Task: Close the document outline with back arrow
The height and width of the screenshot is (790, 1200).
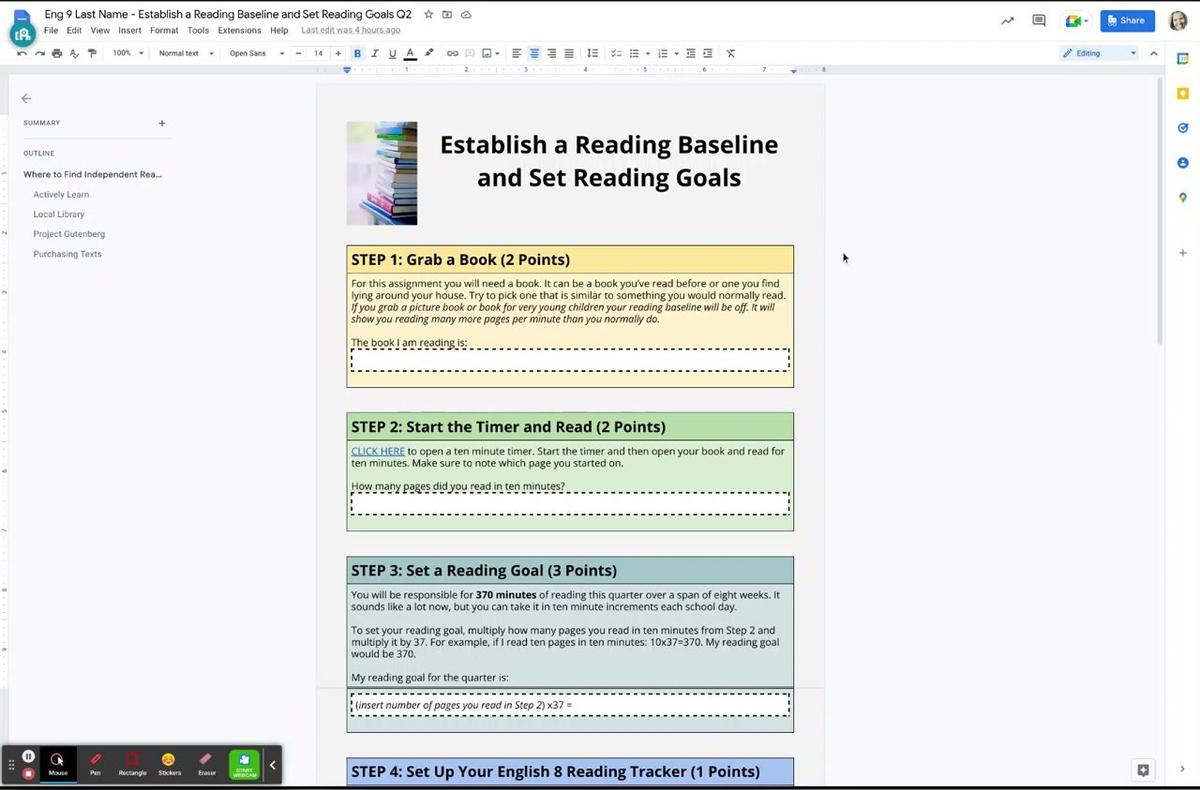Action: (26, 98)
